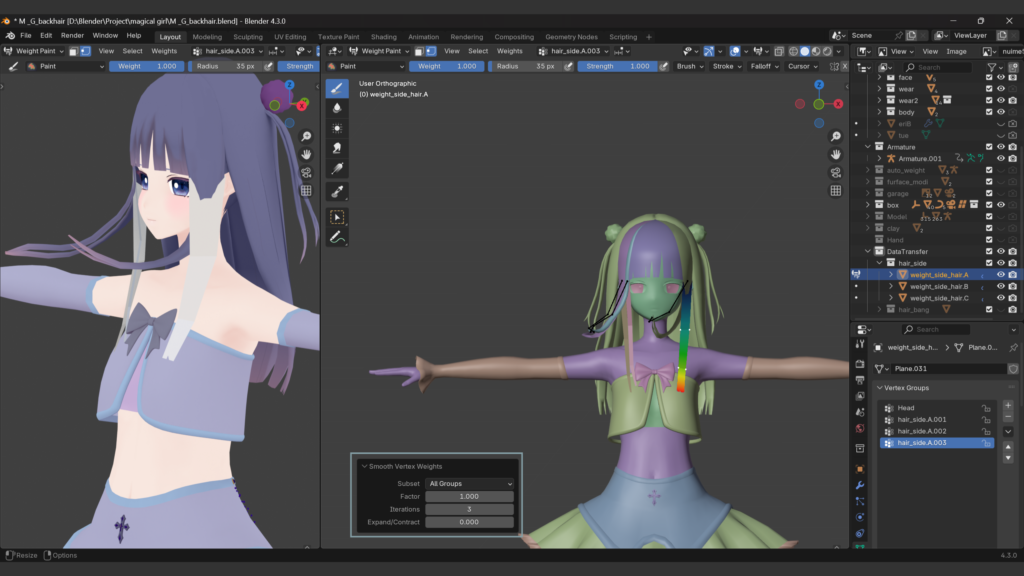Hide weight_side_hair.B in viewport via eye icon
This screenshot has height=576, width=1024.
(x=1001, y=286)
